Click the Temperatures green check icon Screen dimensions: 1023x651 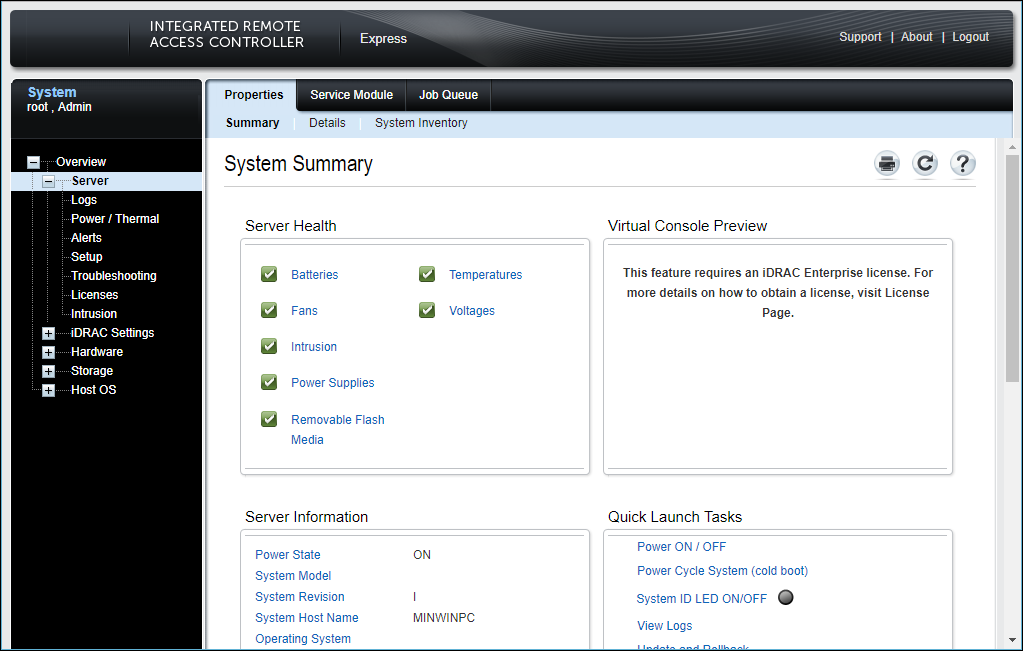coord(427,274)
